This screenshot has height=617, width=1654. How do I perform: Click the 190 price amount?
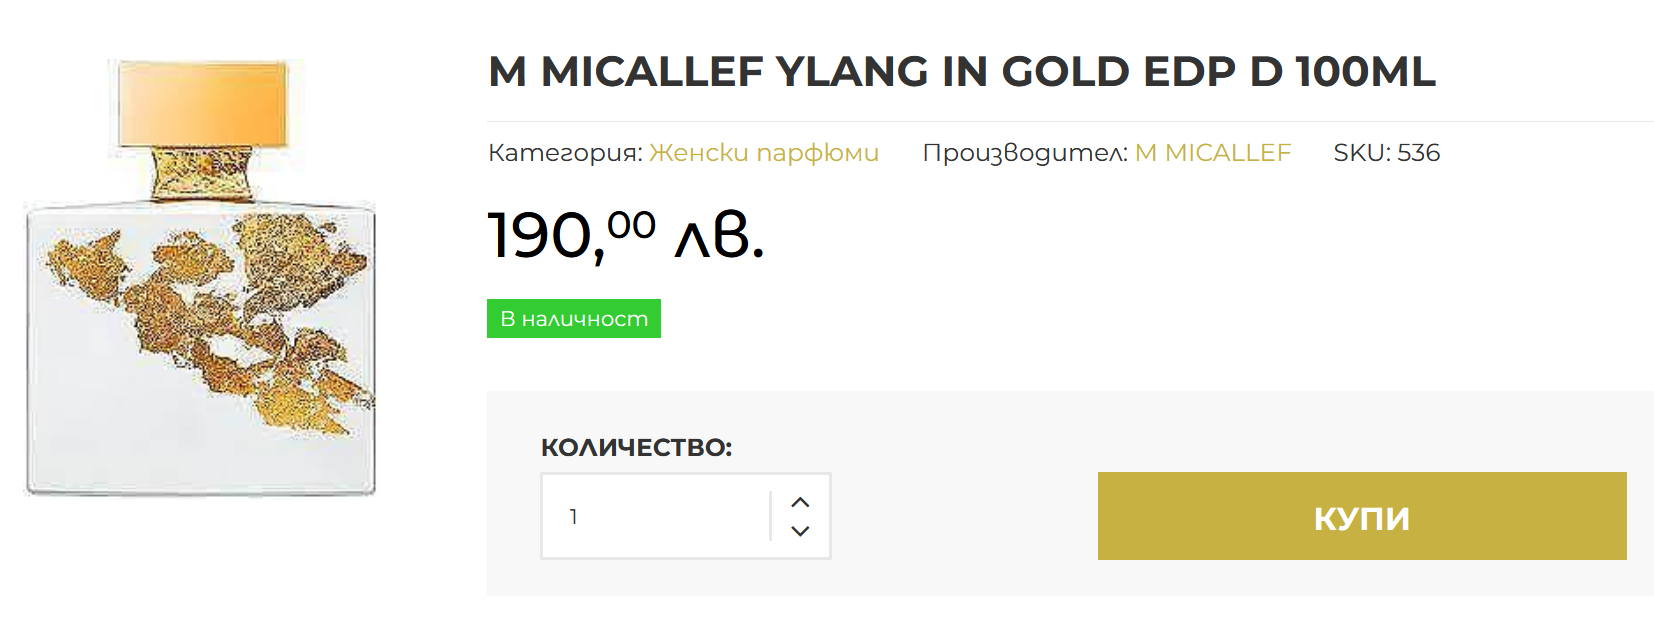click(x=540, y=236)
